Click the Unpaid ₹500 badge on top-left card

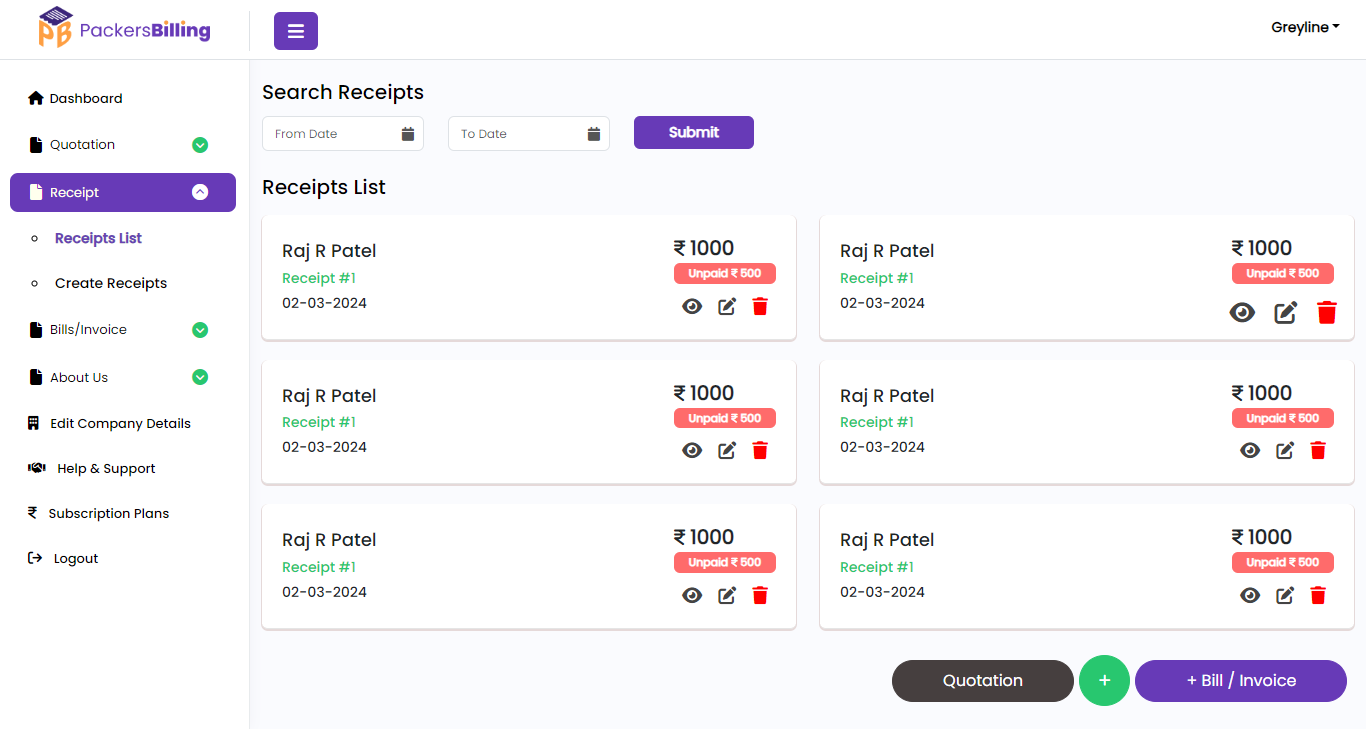pyautogui.click(x=725, y=273)
